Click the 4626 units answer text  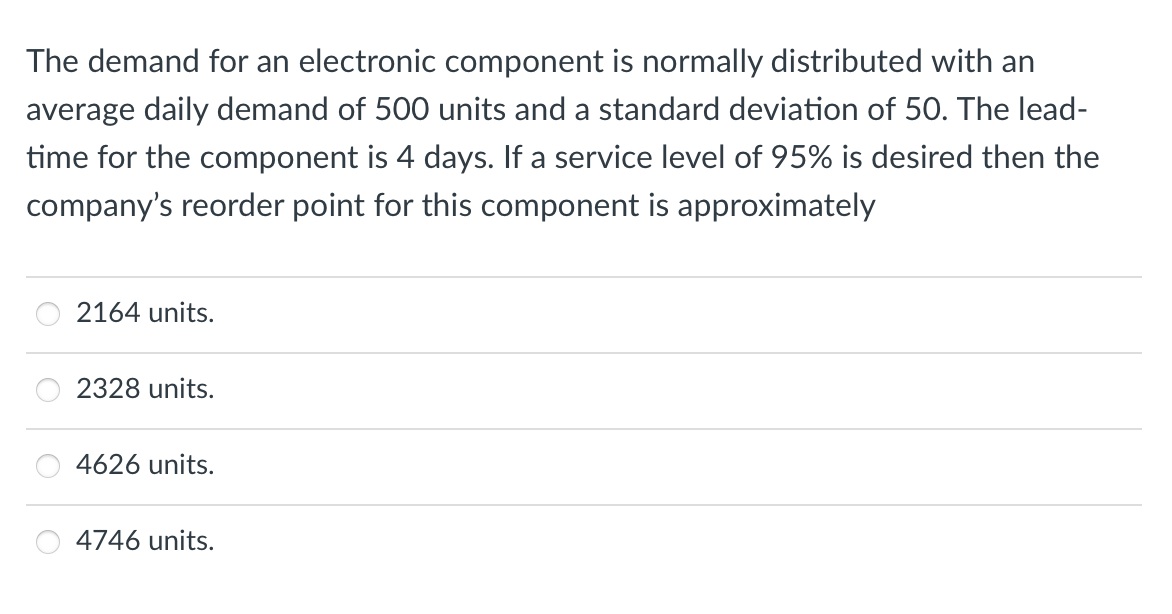[144, 465]
